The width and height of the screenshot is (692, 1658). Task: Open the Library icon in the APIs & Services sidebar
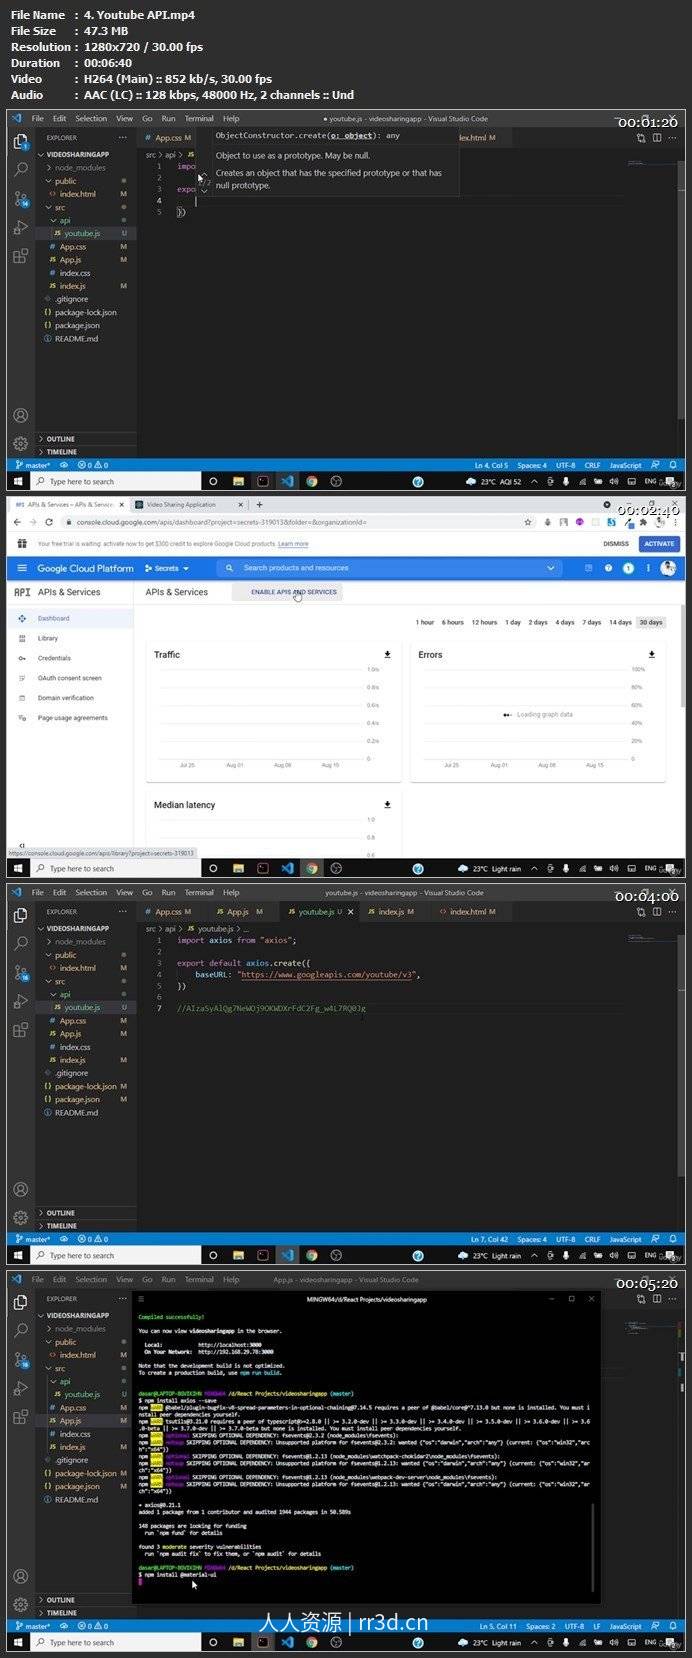point(21,638)
